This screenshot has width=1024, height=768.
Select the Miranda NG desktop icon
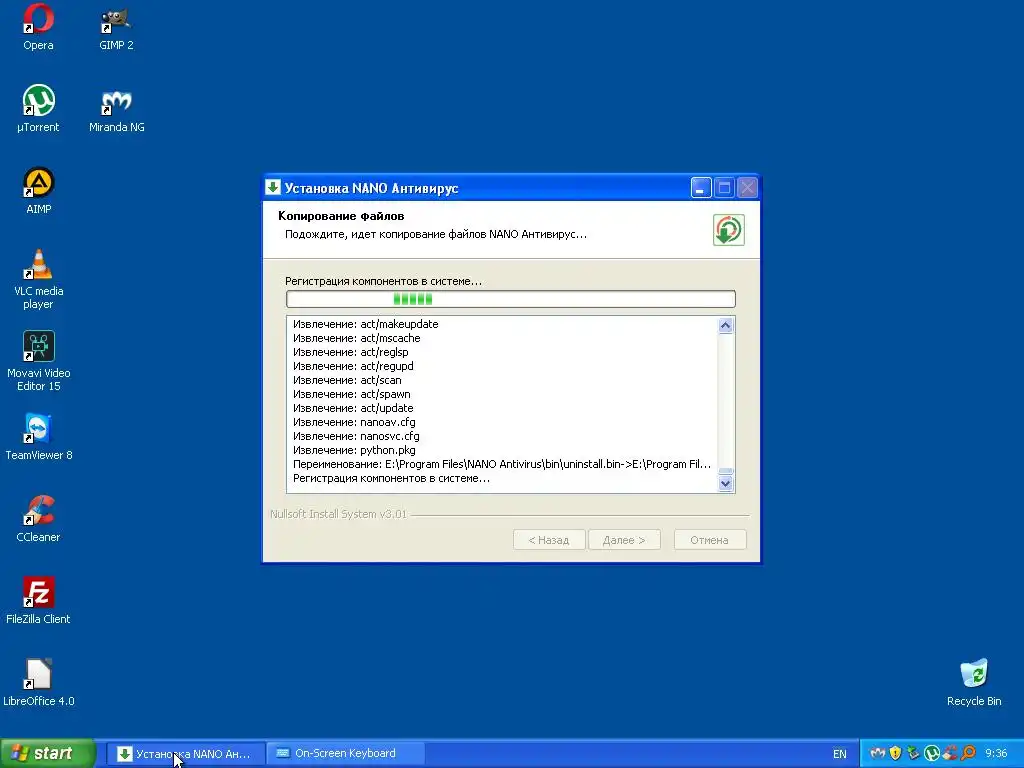[116, 109]
